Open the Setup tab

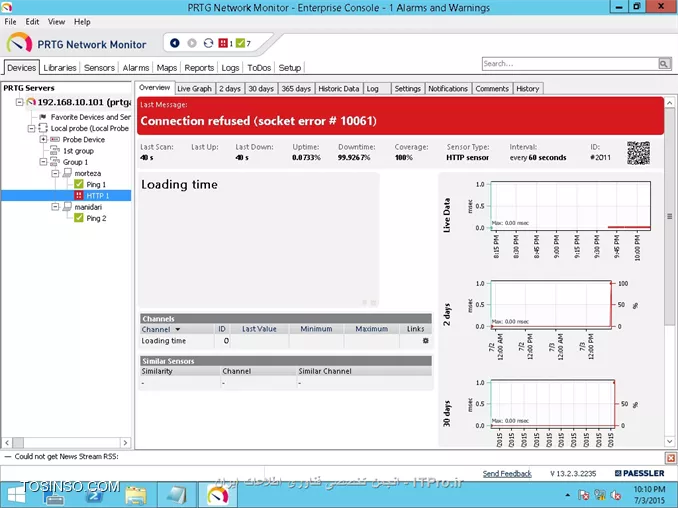coord(290,68)
